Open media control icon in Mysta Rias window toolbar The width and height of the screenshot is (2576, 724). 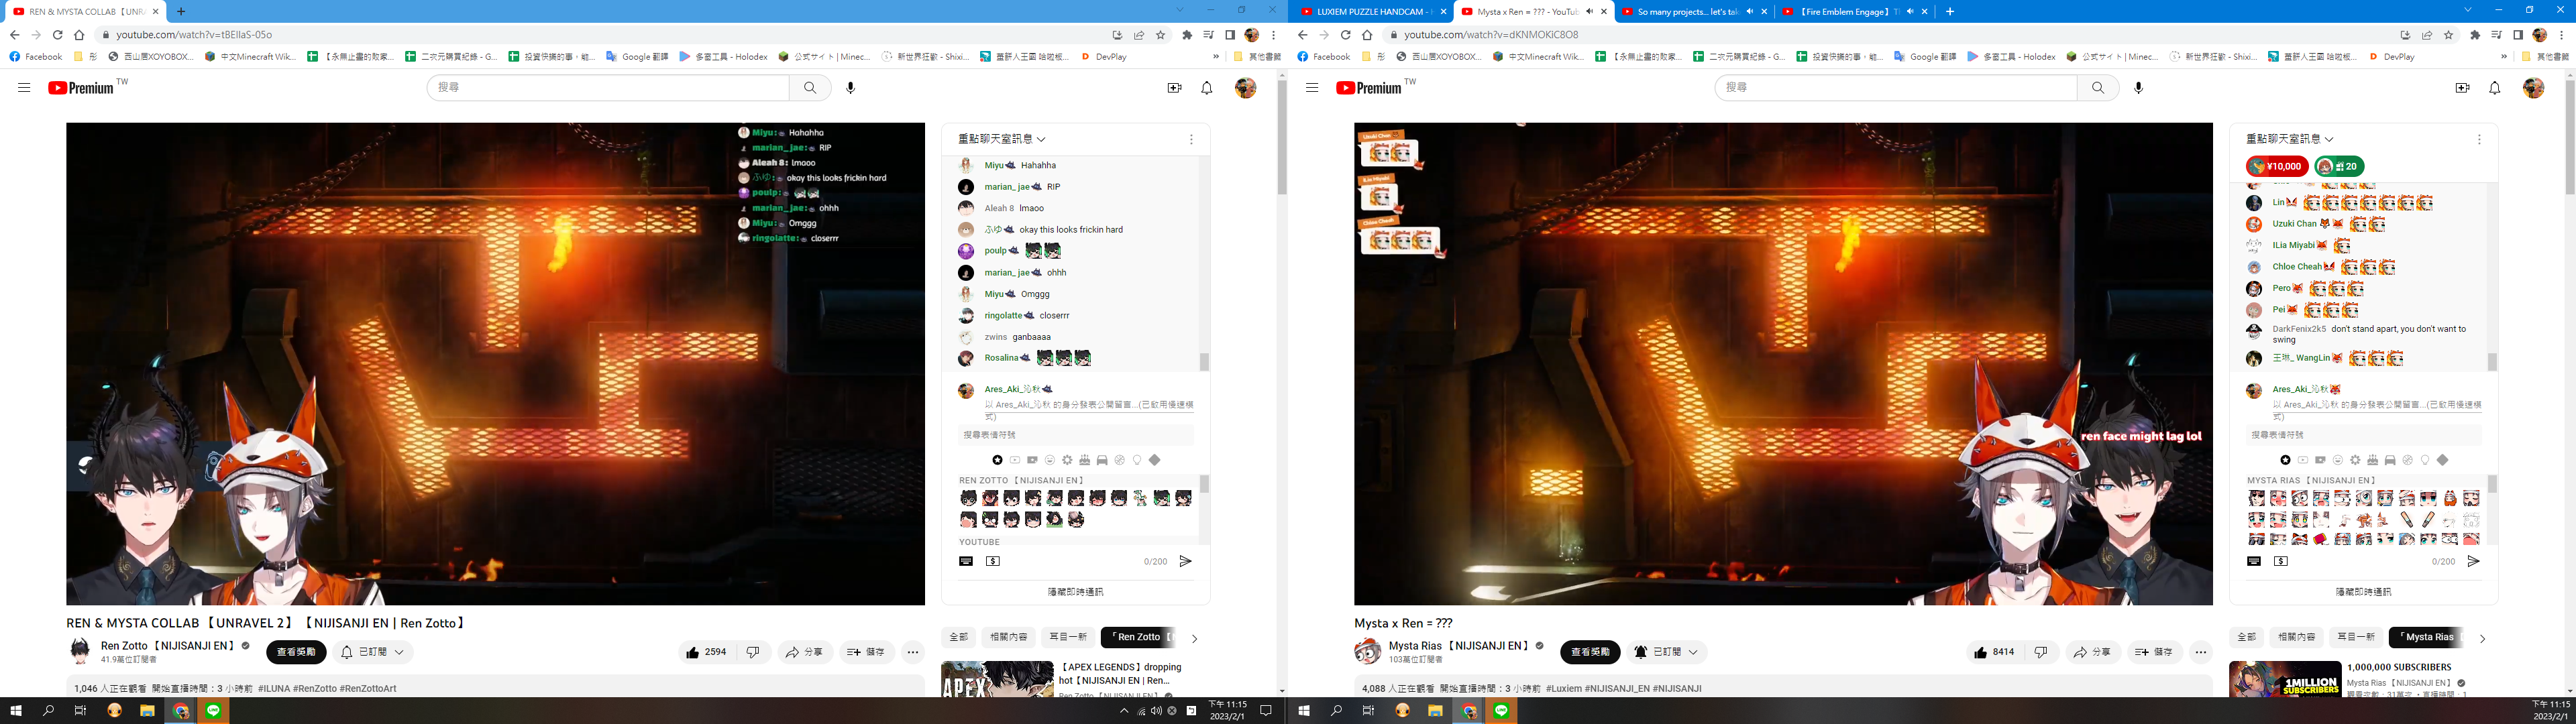2497,35
